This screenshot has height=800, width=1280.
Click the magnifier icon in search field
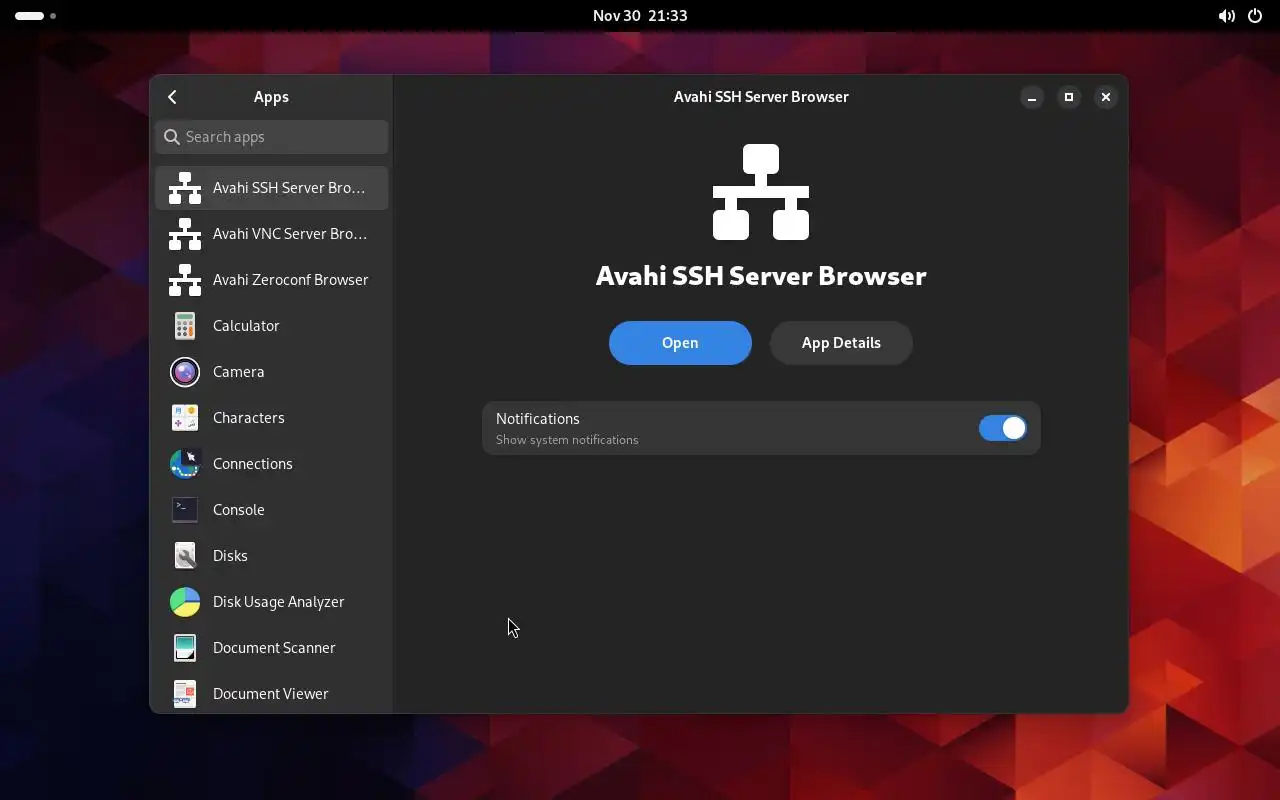coord(172,137)
